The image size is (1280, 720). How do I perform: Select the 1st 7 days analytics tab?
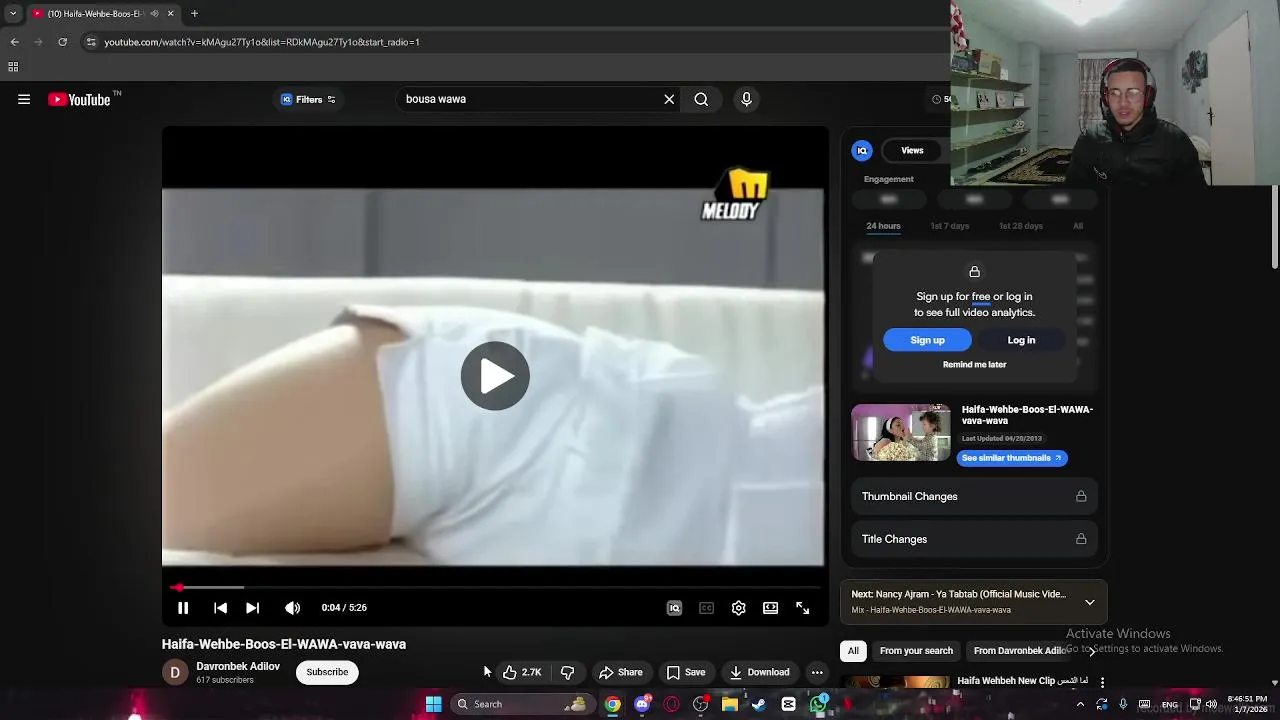(x=949, y=226)
